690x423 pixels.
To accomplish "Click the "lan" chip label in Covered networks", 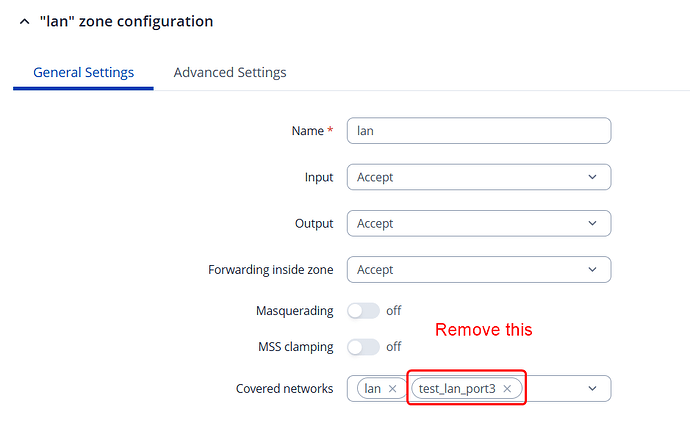I will 372,388.
